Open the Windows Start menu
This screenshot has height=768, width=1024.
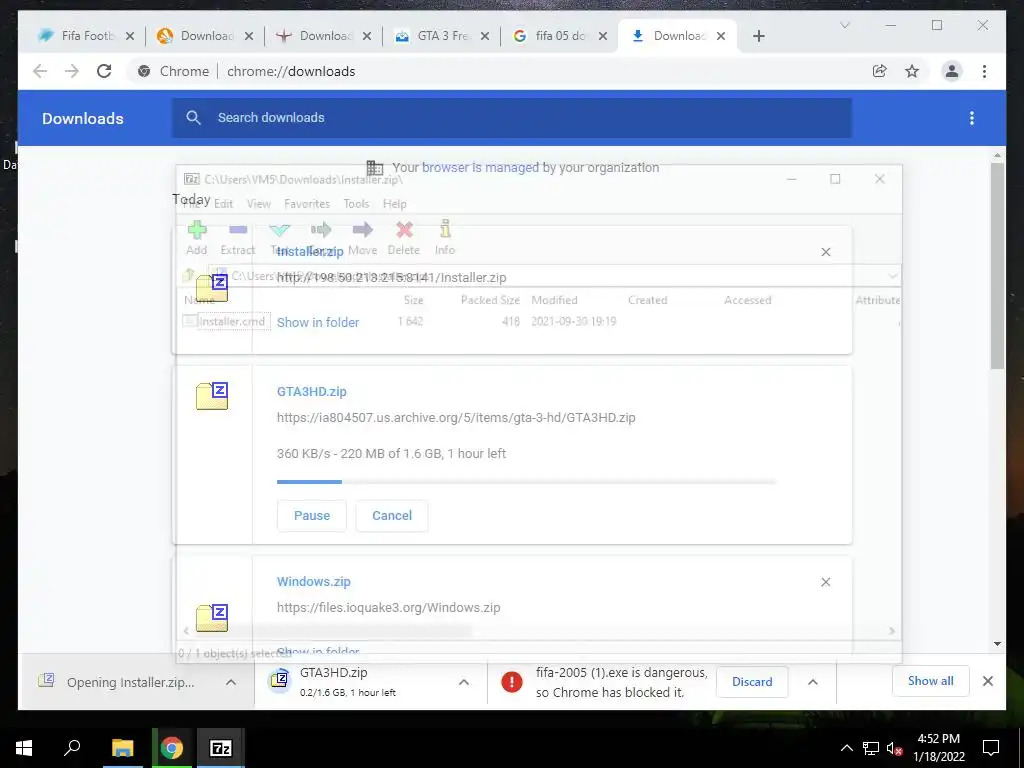pyautogui.click(x=24, y=748)
